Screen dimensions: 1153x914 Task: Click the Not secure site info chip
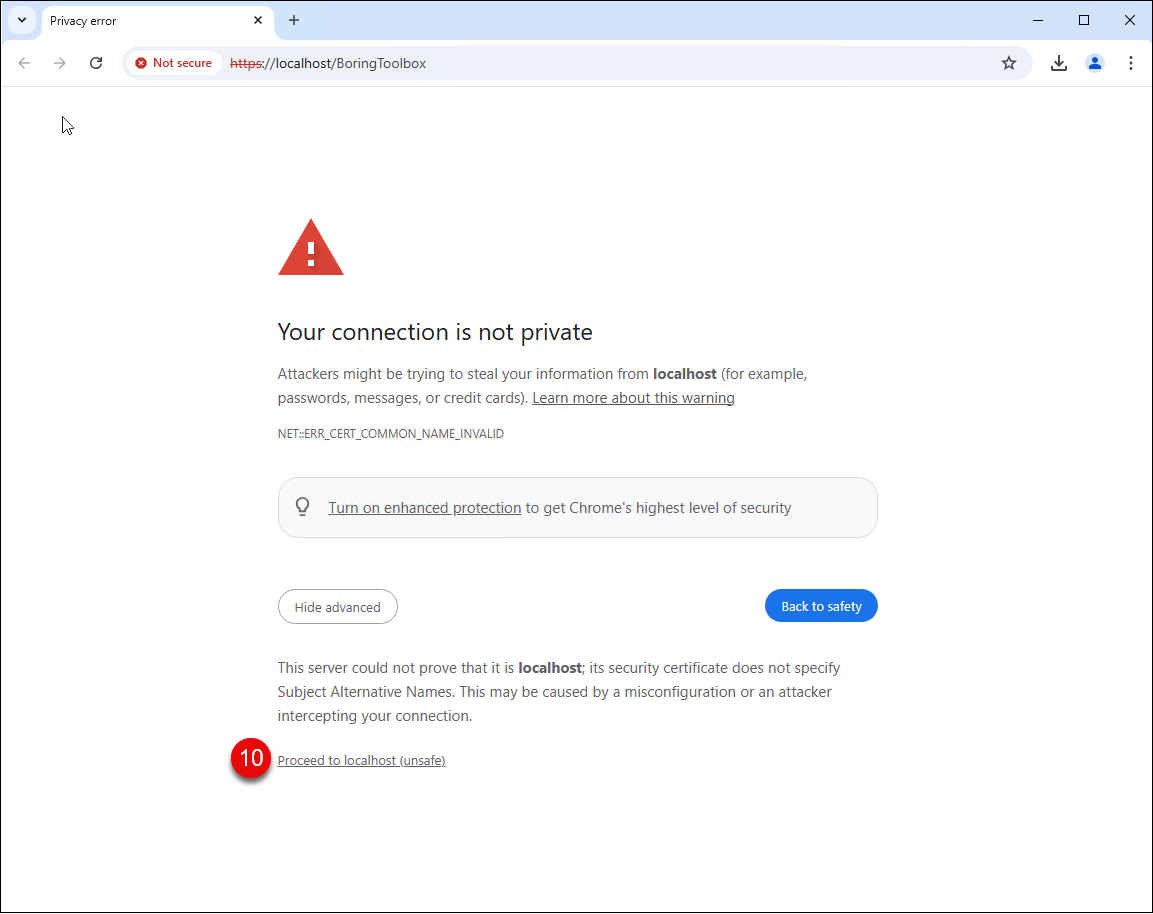[x=174, y=63]
